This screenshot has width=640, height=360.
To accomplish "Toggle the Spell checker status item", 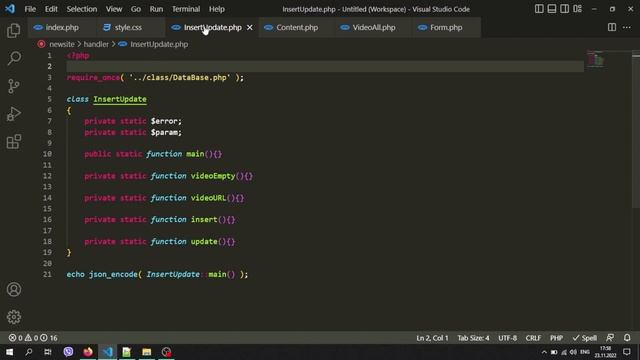I will click(584, 338).
